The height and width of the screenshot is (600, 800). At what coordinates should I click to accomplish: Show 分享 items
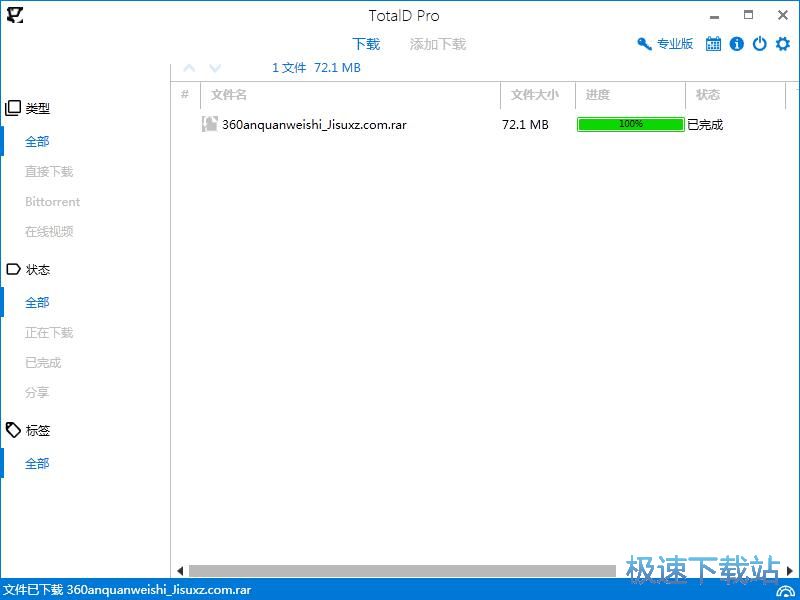(x=37, y=392)
